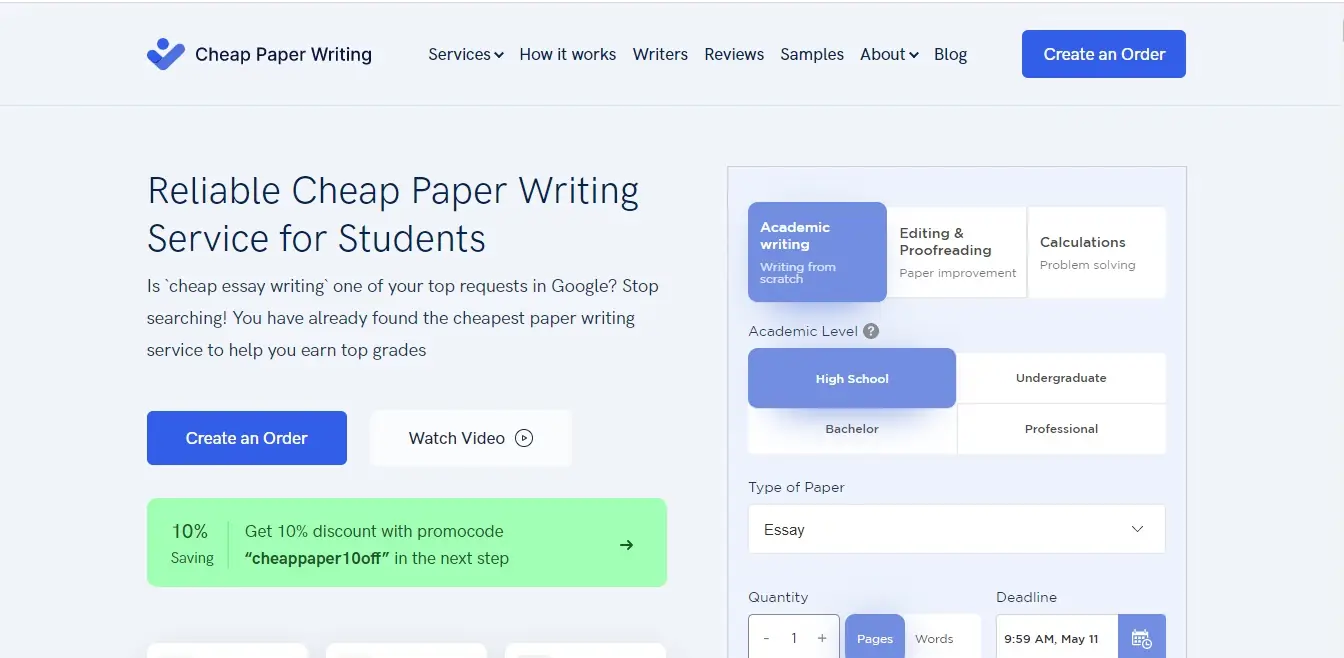Switch to Editing & Proofreading tab

click(x=957, y=252)
